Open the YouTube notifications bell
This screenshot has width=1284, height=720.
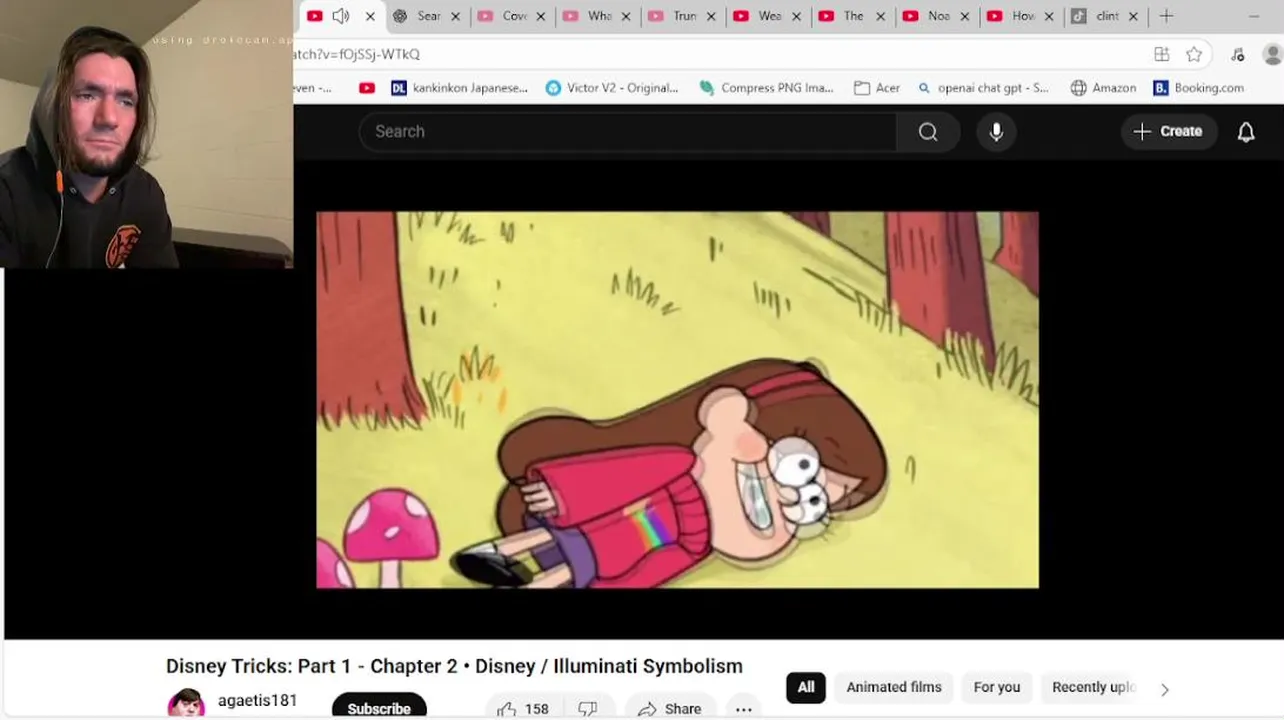tap(1246, 132)
